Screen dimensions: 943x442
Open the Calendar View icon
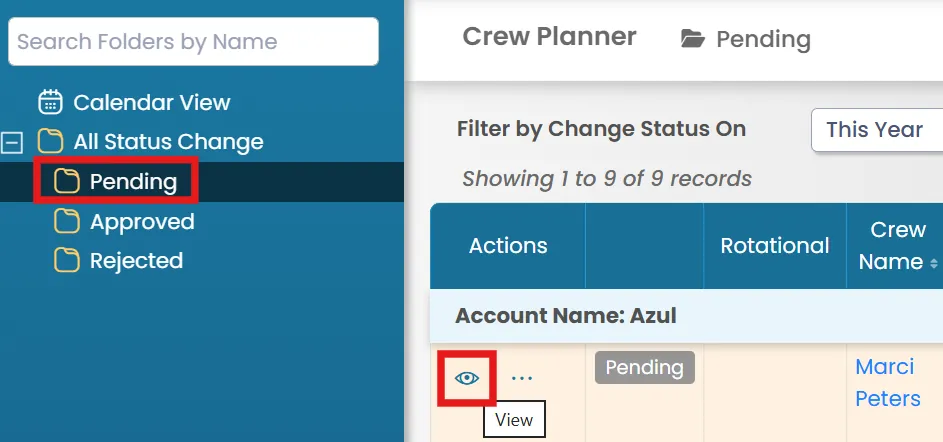tap(51, 102)
